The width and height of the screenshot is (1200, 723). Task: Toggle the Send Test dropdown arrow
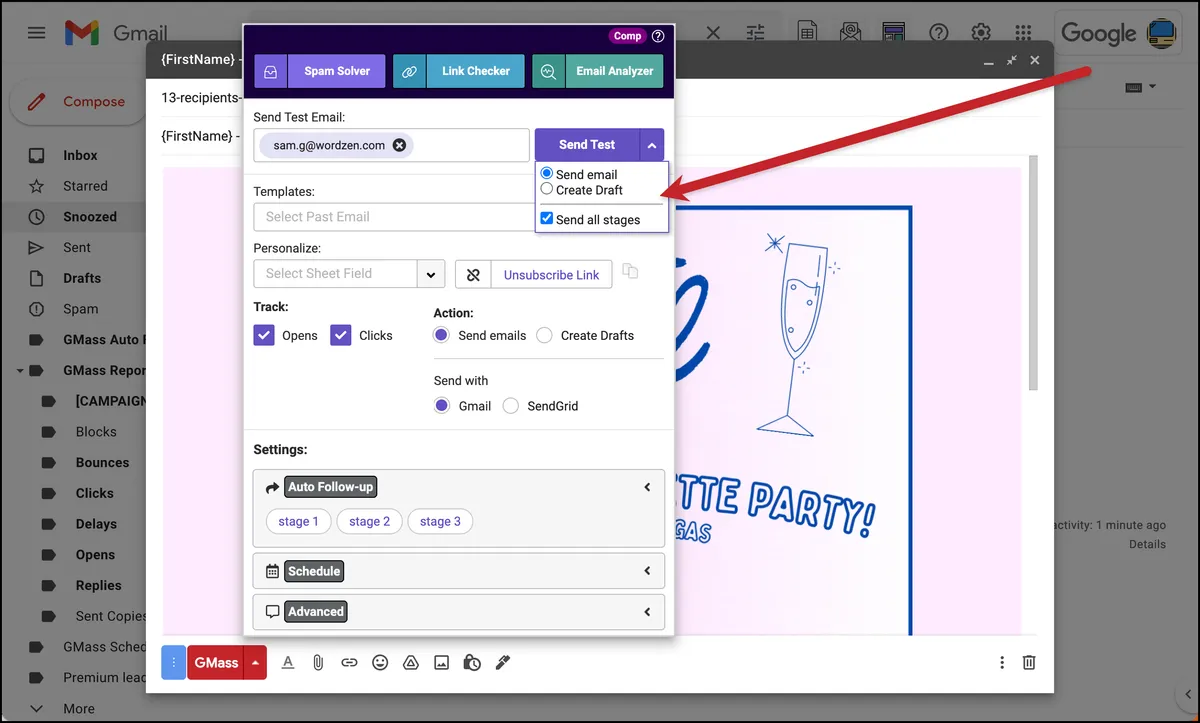click(652, 145)
